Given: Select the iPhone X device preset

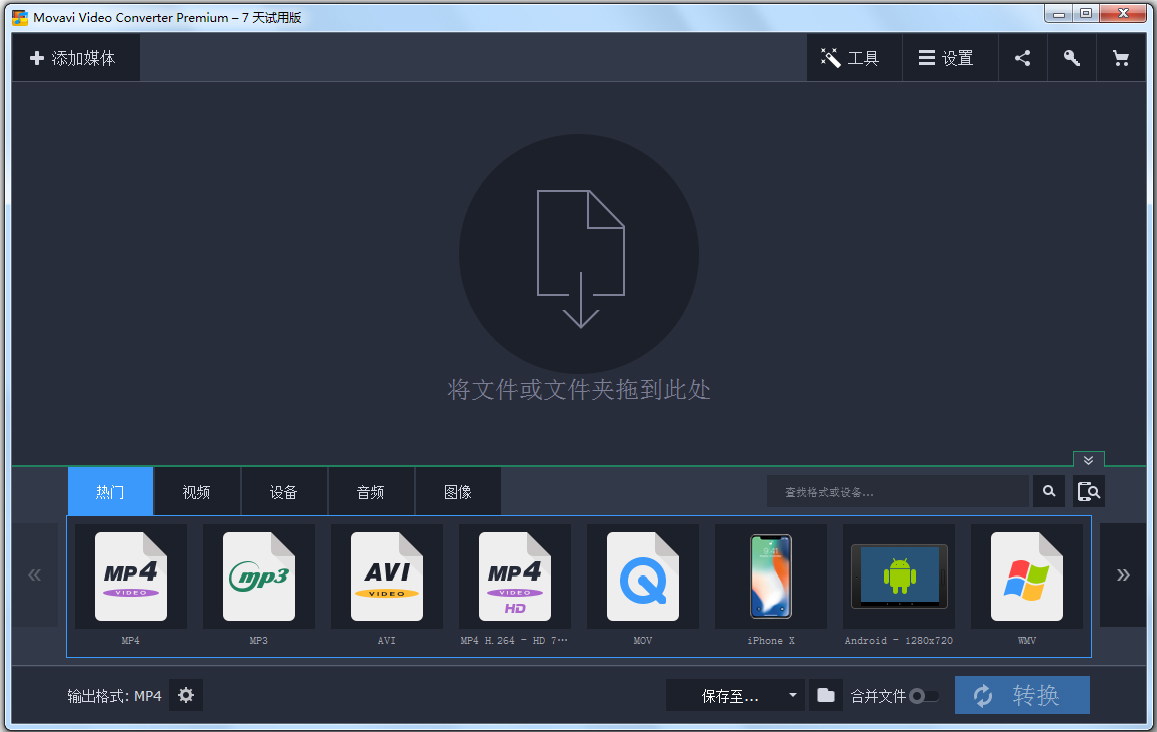Looking at the screenshot, I should click(771, 576).
